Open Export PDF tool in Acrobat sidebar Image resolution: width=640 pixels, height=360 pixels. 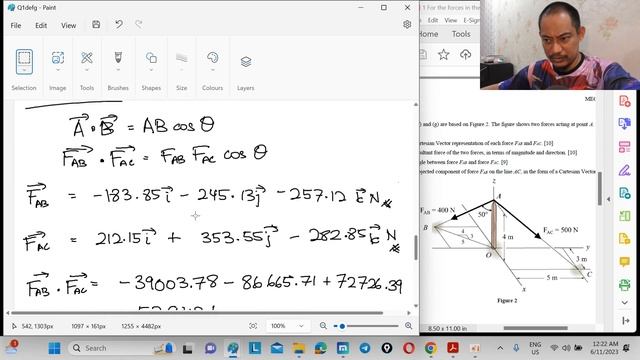pos(624,123)
